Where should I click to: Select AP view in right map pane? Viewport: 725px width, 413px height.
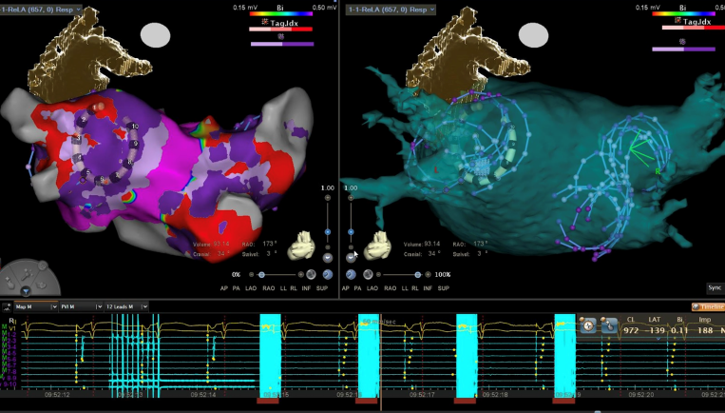(345, 288)
